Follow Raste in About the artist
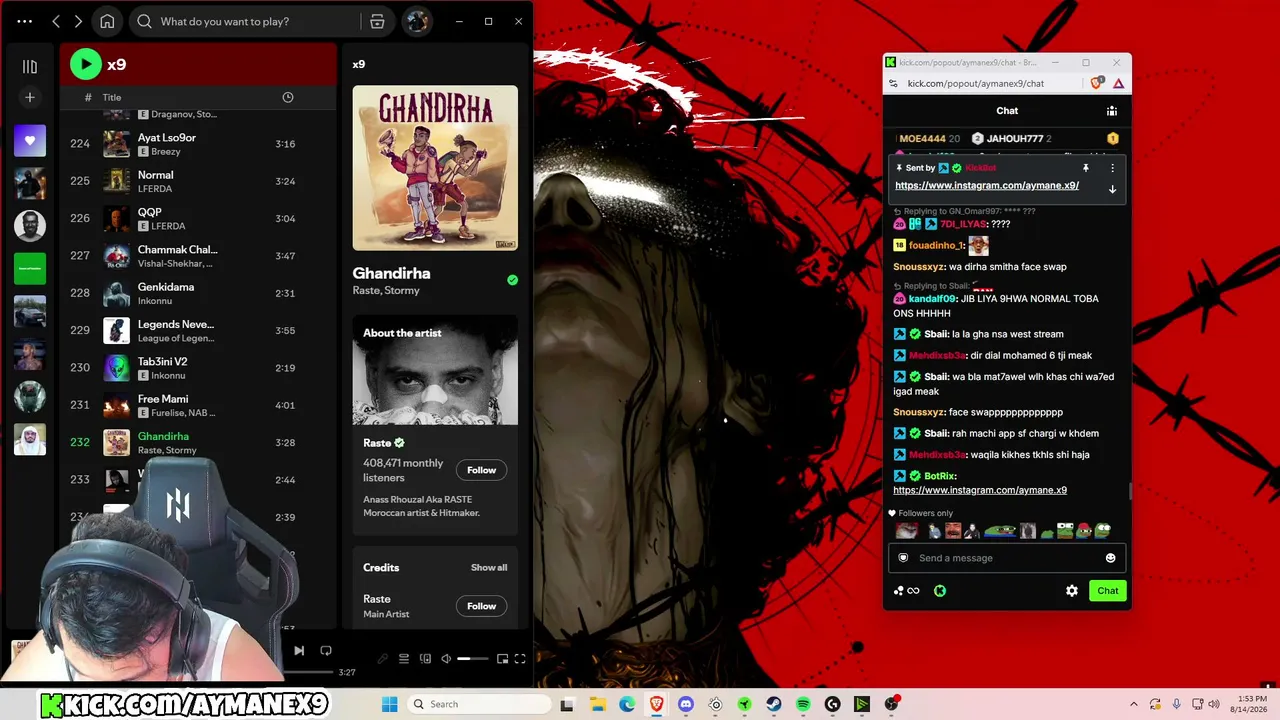 pyautogui.click(x=481, y=470)
